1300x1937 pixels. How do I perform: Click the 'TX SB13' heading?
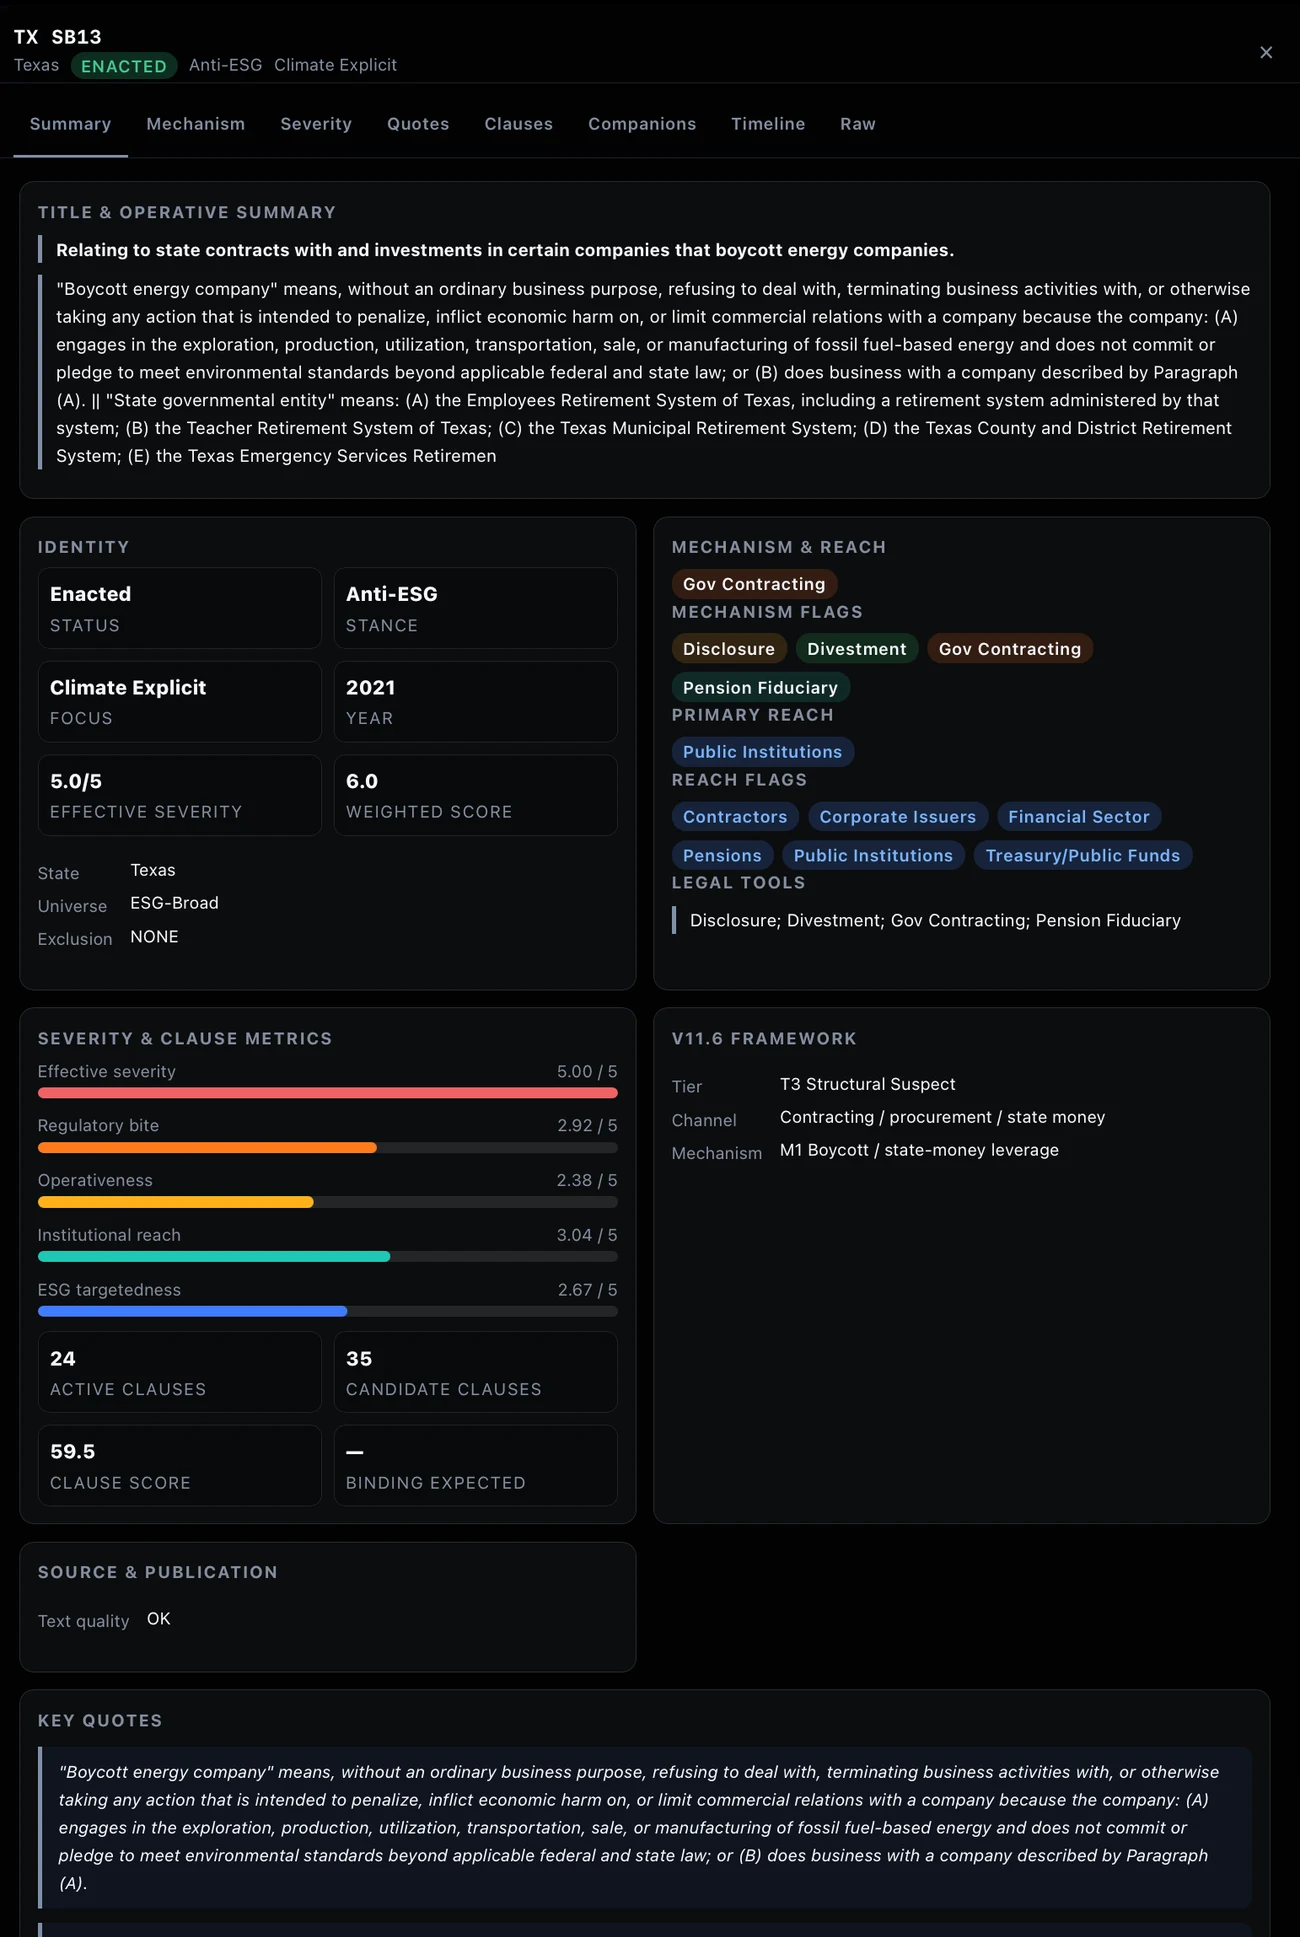coord(58,37)
